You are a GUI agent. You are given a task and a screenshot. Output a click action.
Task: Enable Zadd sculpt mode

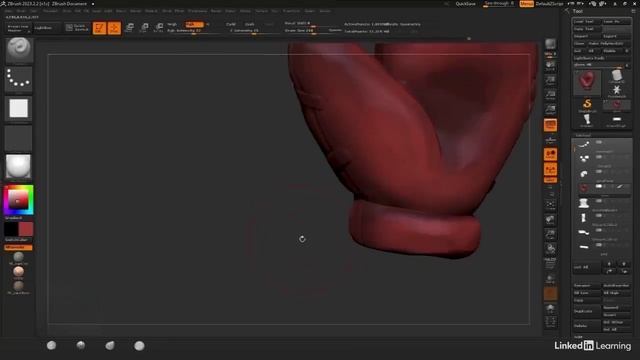(231, 24)
